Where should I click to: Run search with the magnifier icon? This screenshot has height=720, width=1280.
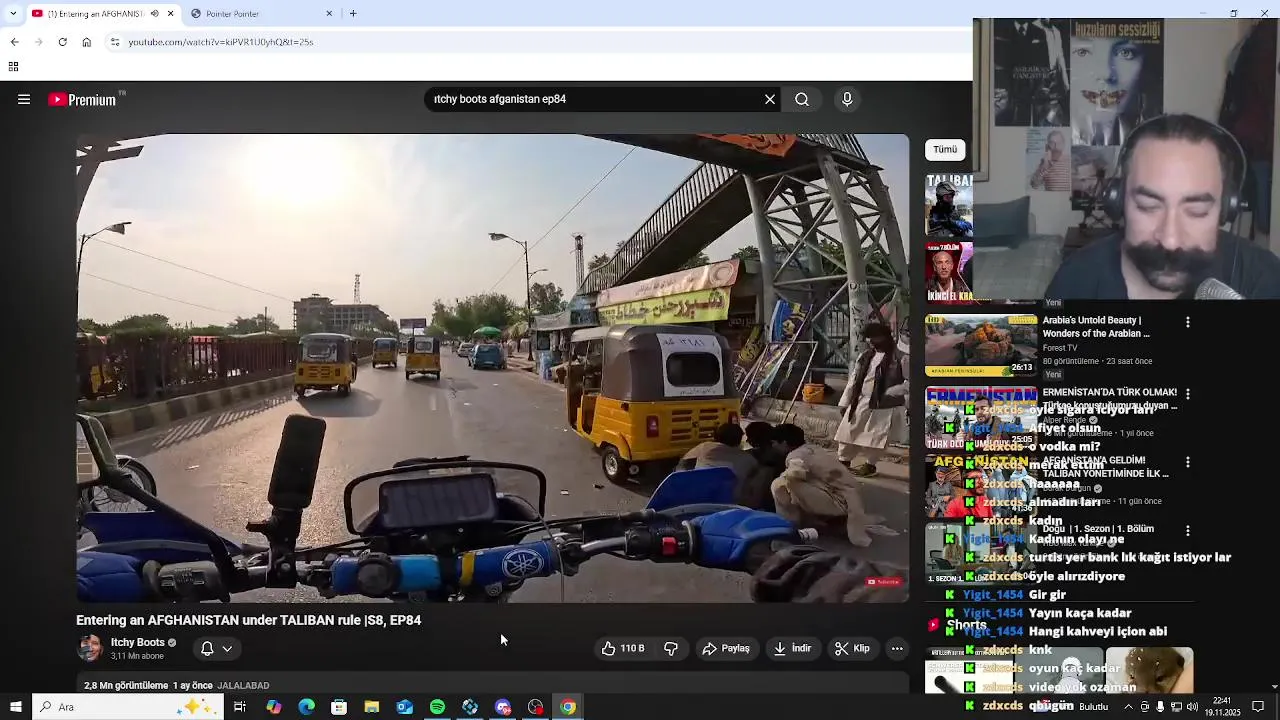(802, 99)
